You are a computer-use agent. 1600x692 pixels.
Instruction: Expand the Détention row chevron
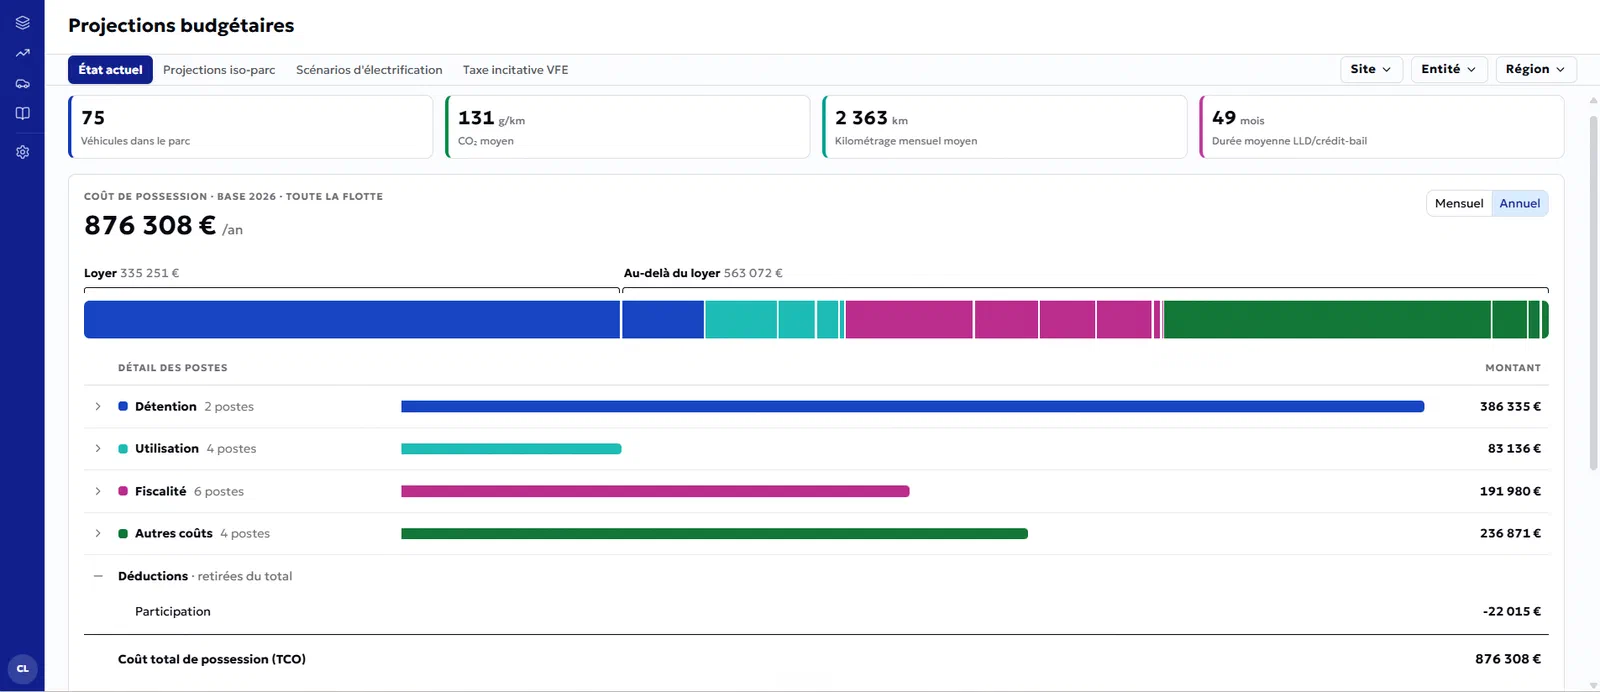point(98,407)
